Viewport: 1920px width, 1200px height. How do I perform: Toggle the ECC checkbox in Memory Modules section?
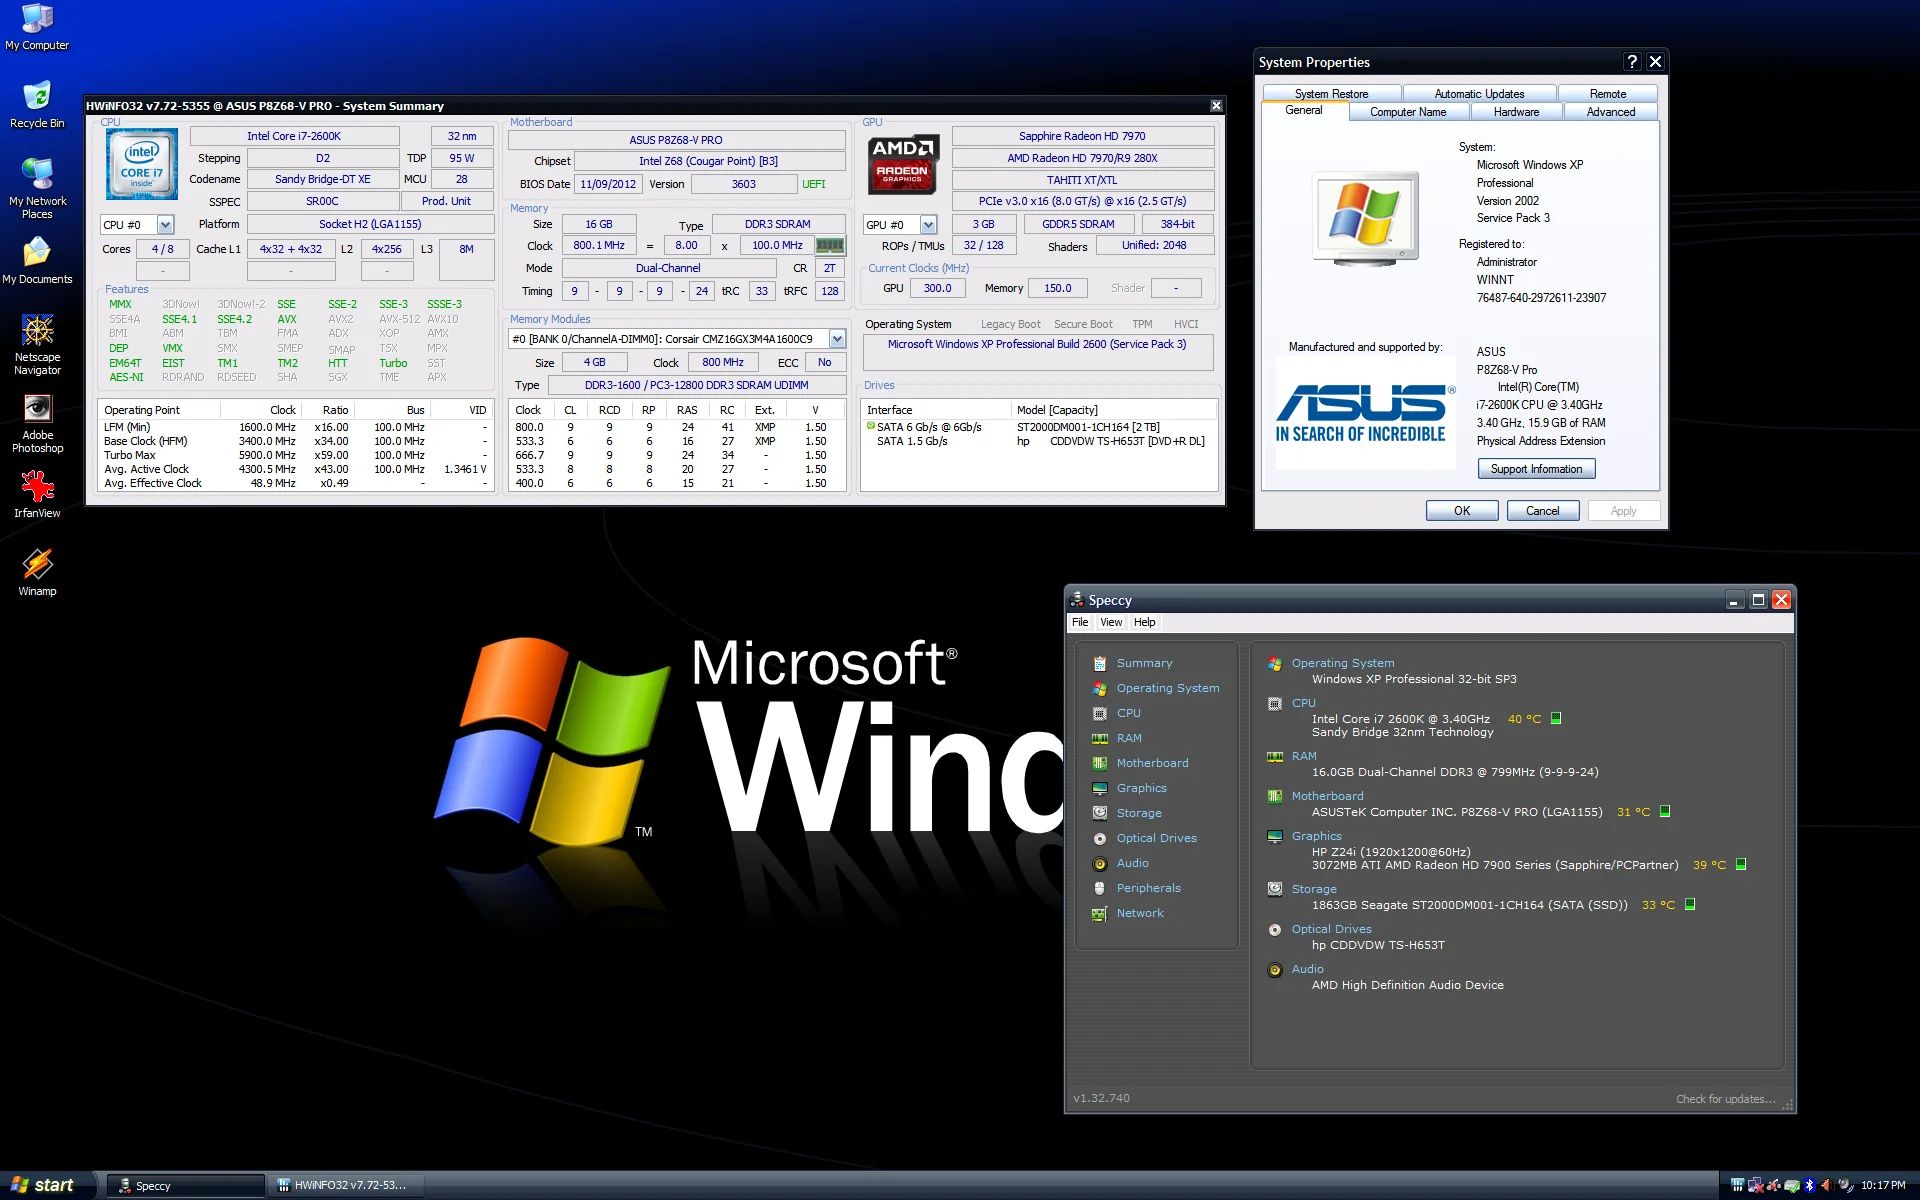(x=825, y=362)
